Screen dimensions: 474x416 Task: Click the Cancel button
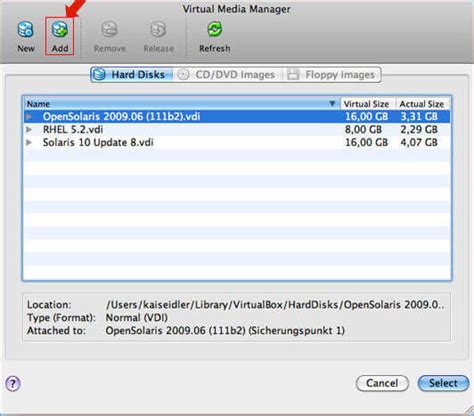382,383
